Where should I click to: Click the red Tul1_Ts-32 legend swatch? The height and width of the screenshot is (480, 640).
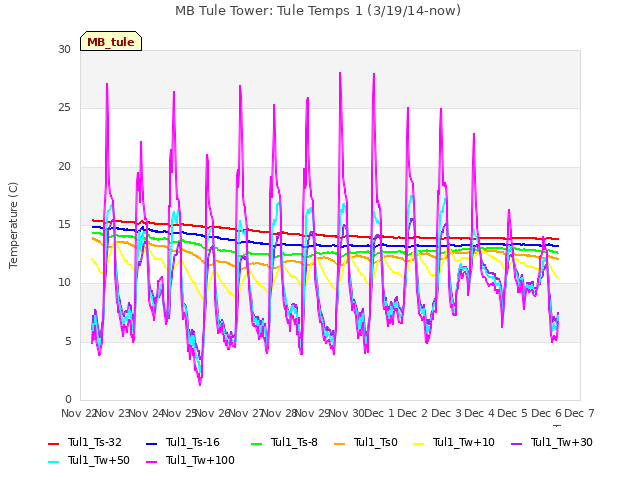pyautogui.click(x=54, y=443)
